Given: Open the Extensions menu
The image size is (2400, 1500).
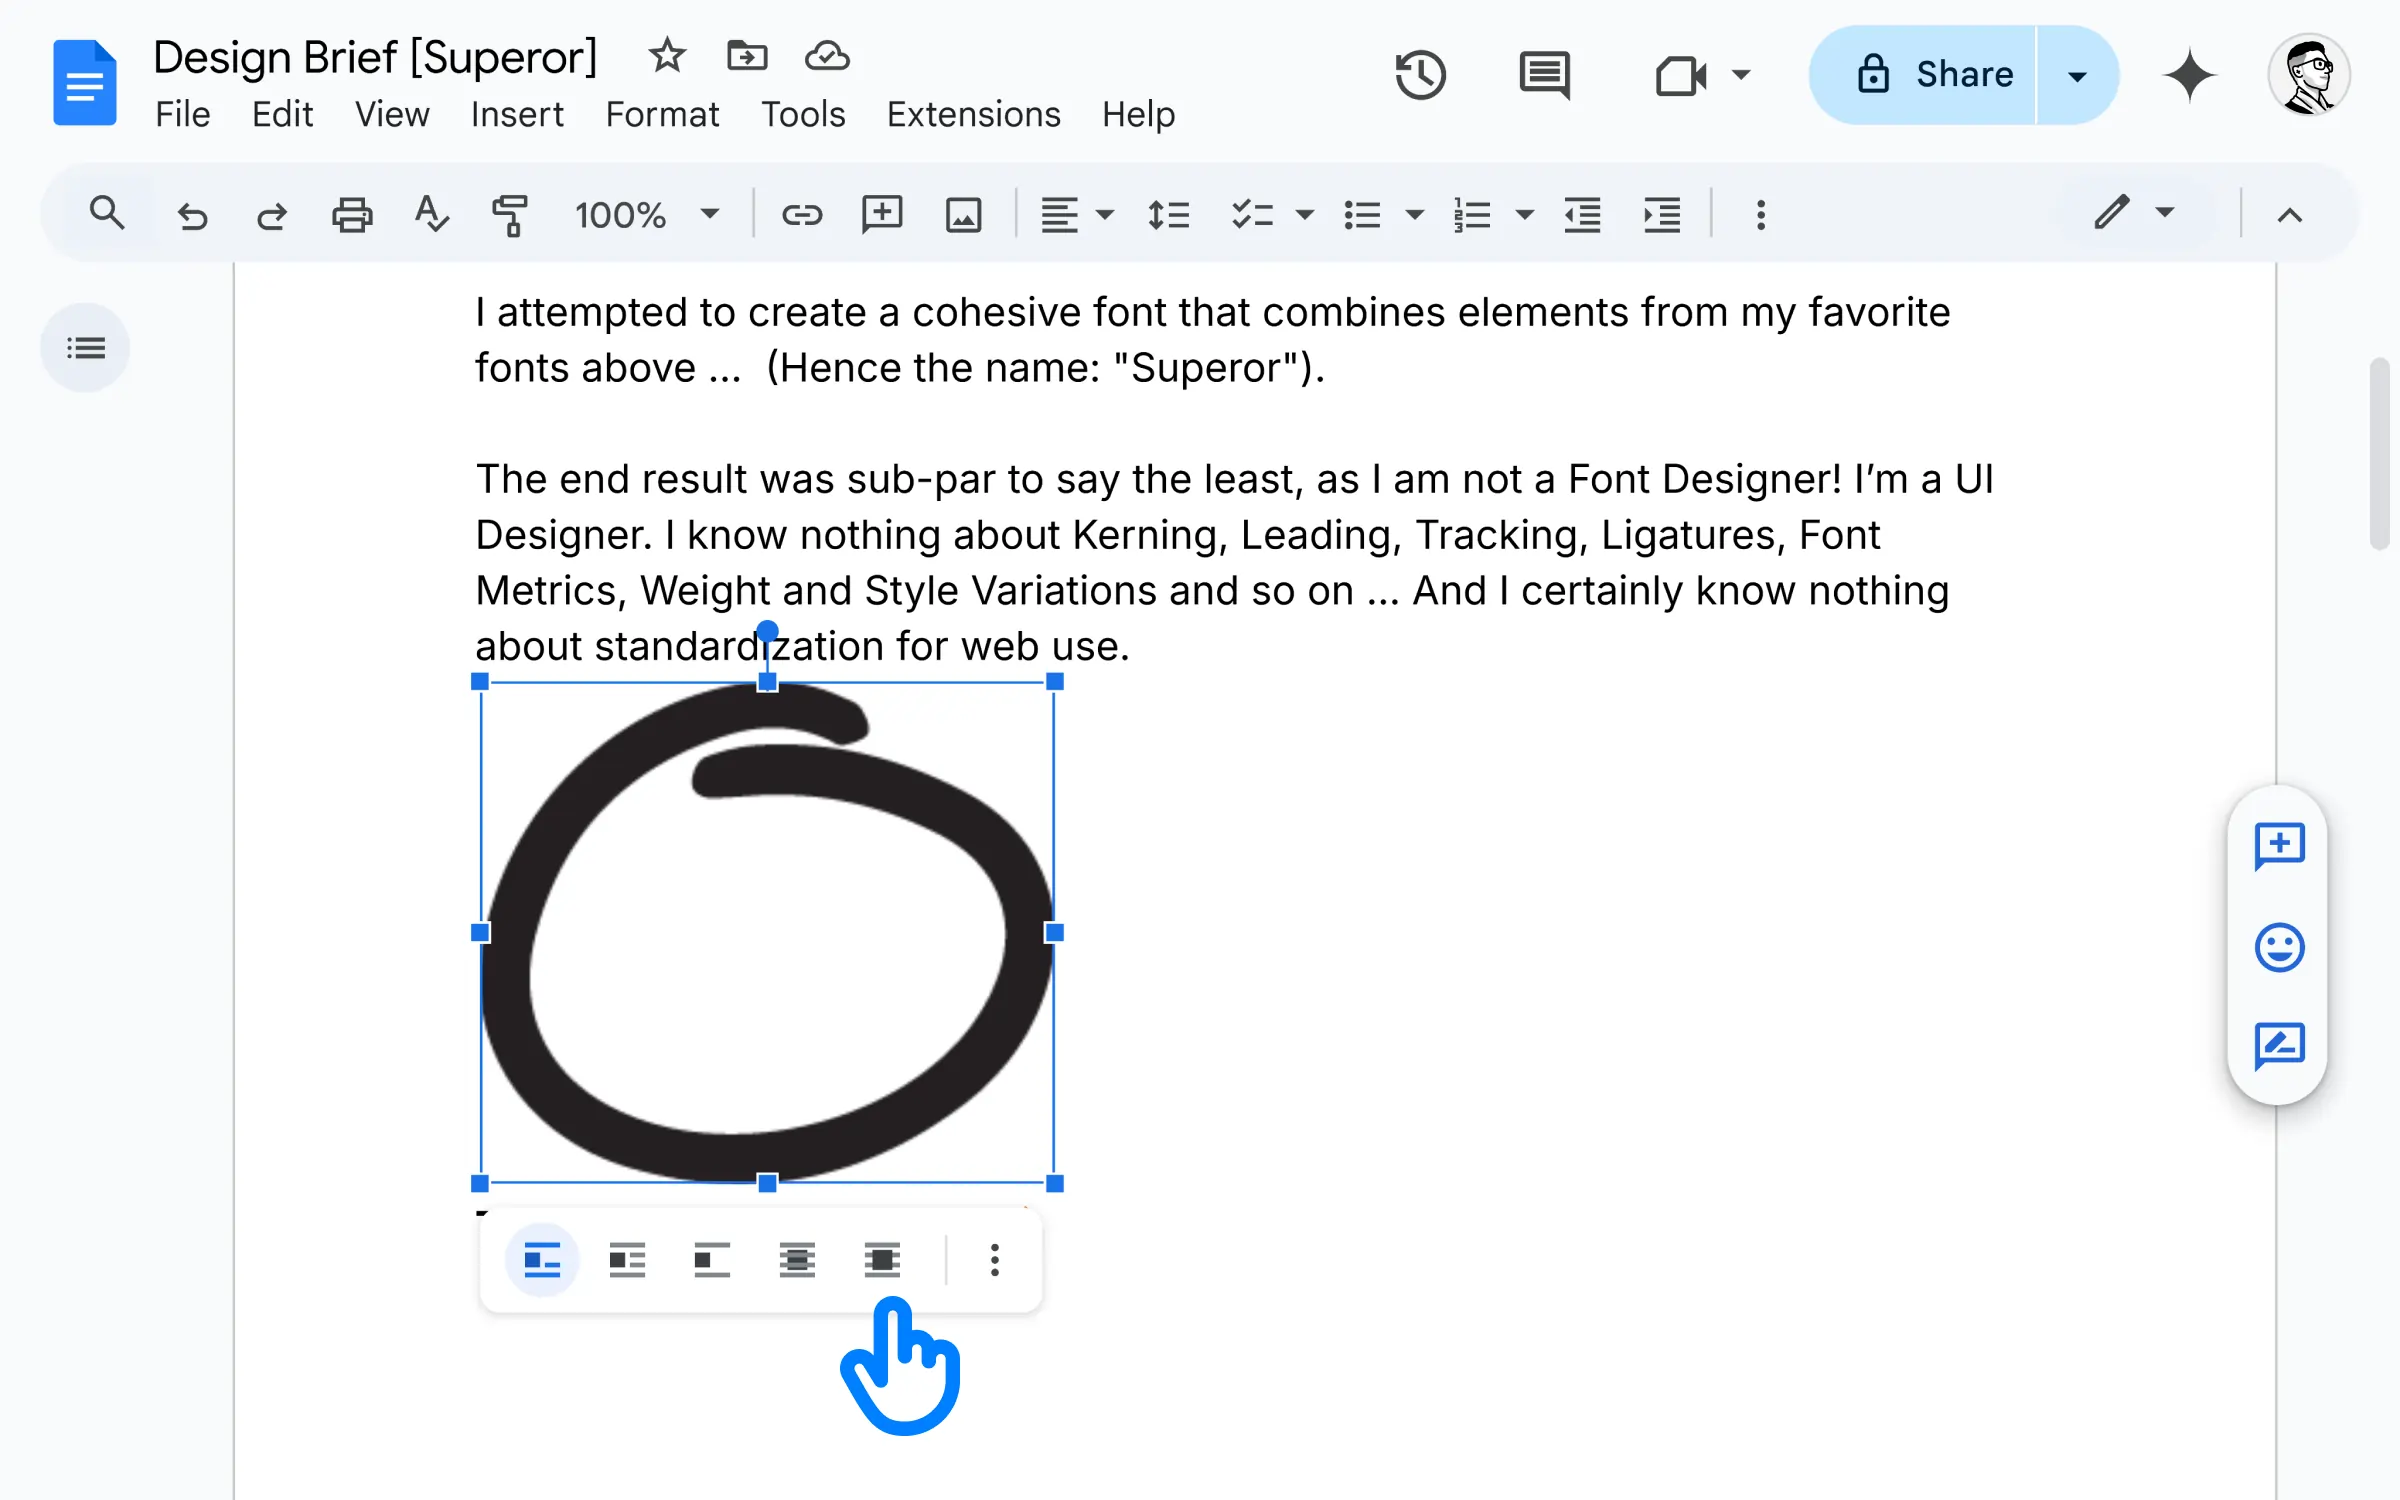Looking at the screenshot, I should 975,114.
